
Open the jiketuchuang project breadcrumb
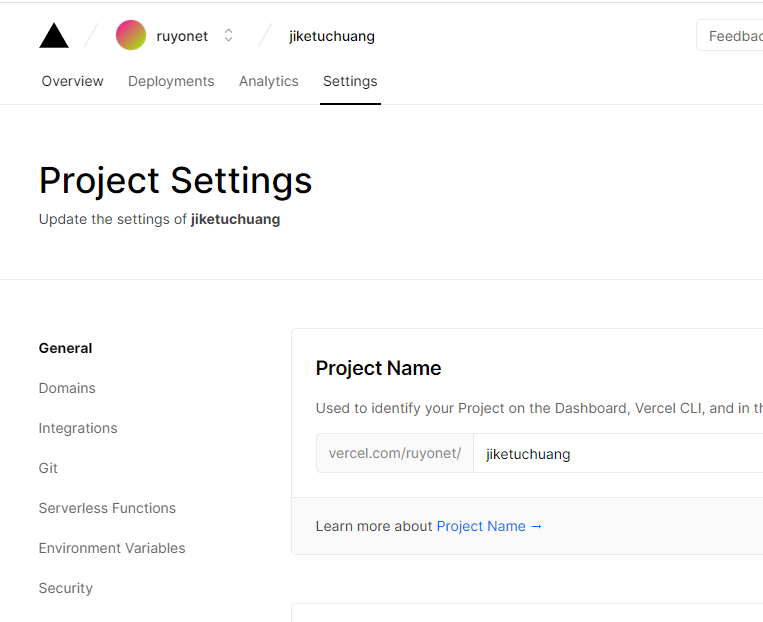332,36
